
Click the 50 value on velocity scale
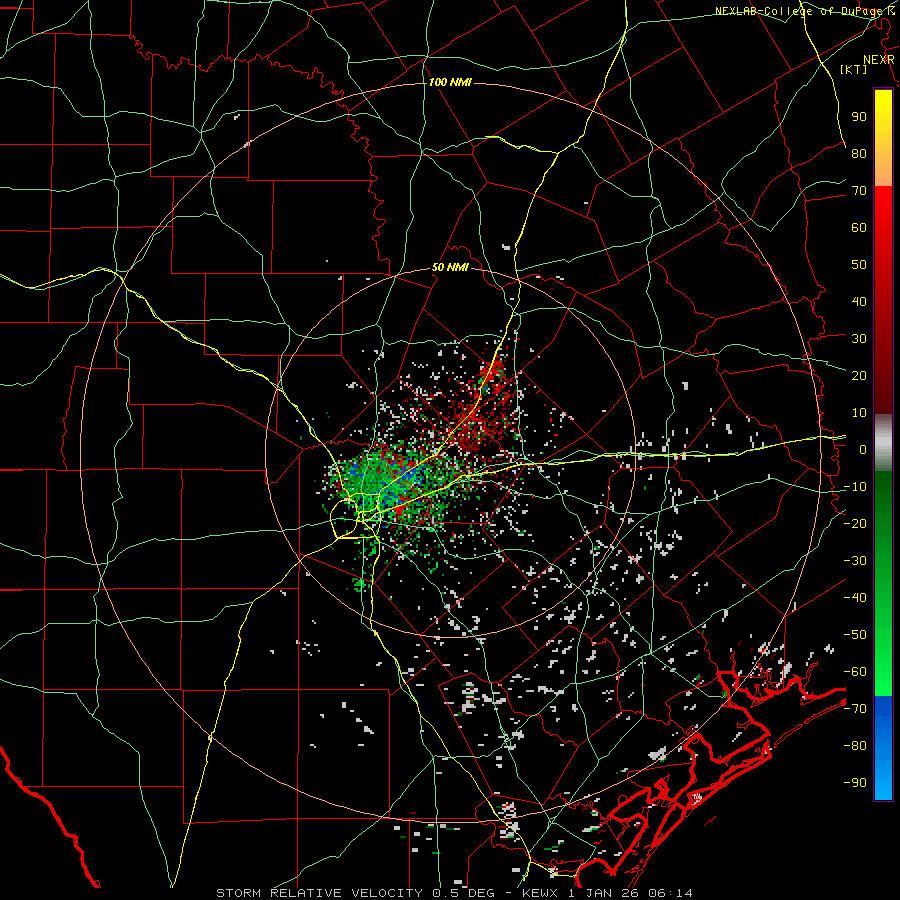859,265
